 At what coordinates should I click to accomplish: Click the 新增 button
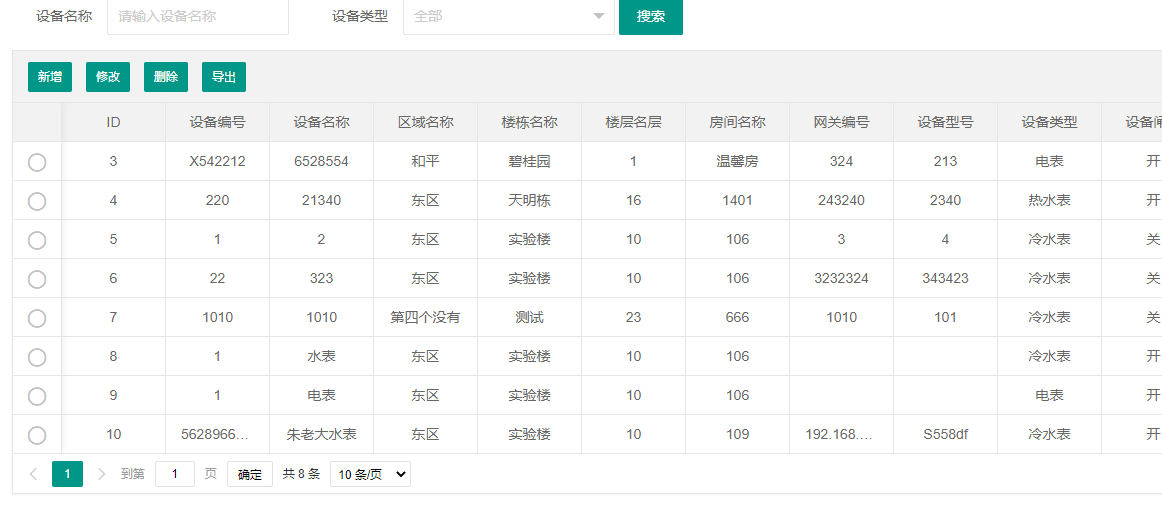(x=49, y=77)
